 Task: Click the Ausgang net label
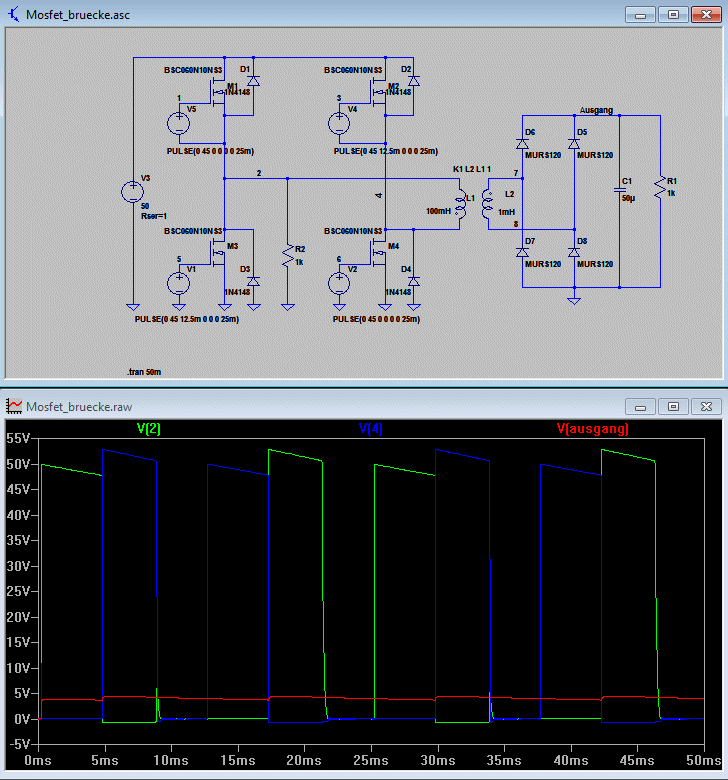coord(596,110)
